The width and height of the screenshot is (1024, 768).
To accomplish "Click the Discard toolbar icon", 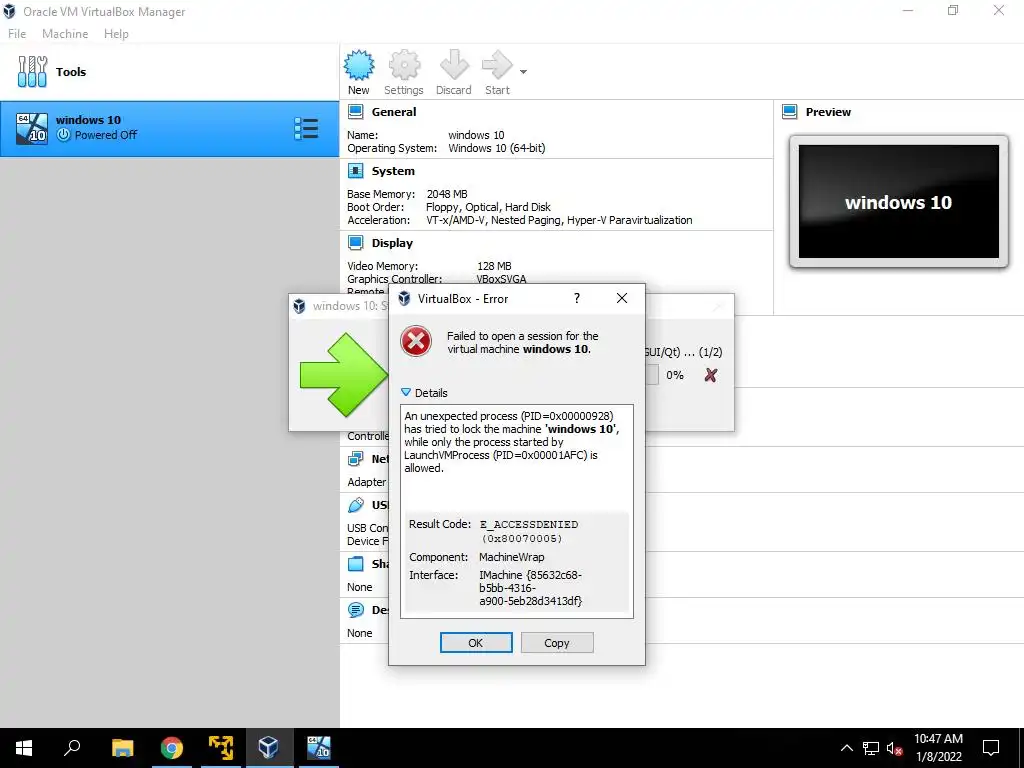I will (454, 65).
